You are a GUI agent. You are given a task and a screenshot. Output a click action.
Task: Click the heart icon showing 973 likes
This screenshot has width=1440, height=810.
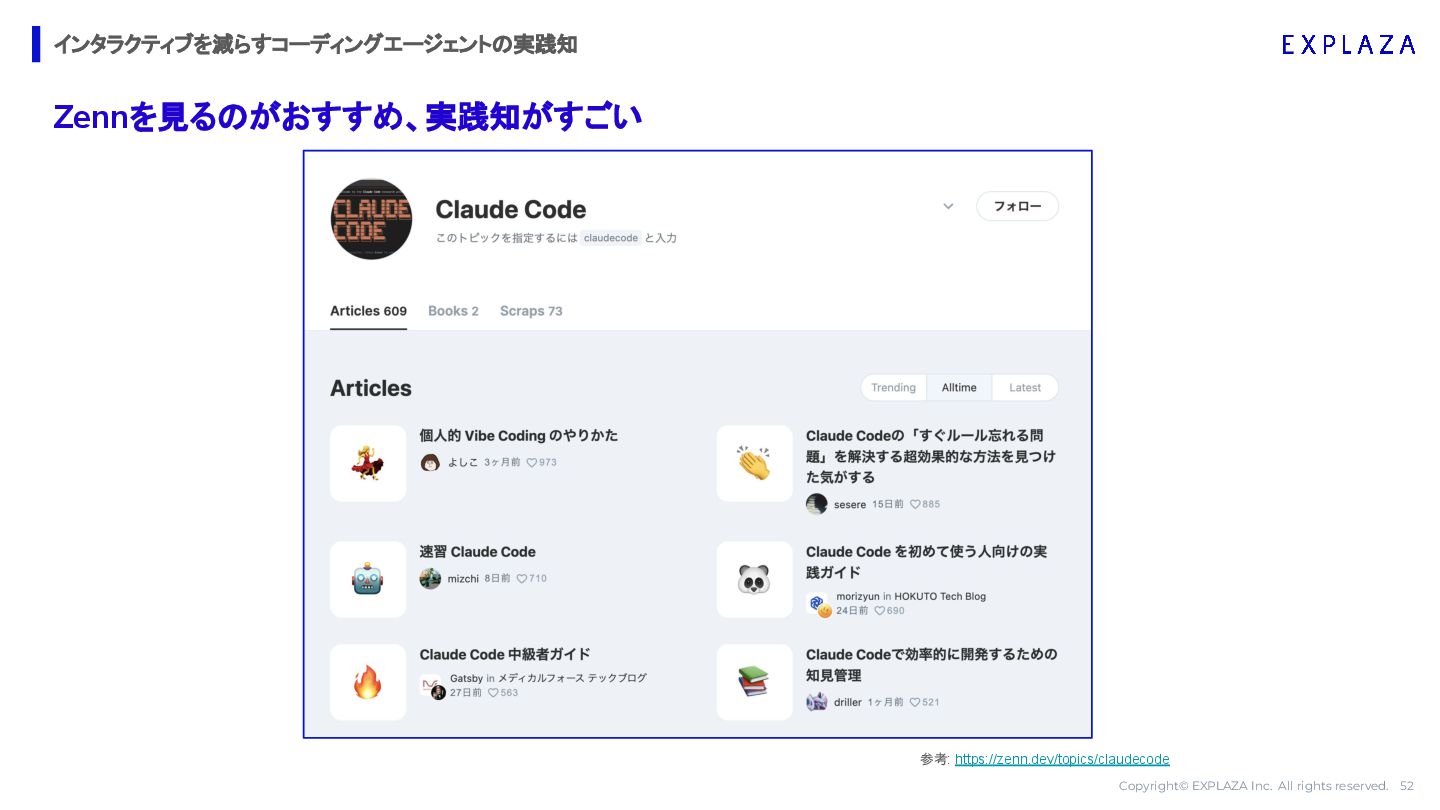(532, 463)
